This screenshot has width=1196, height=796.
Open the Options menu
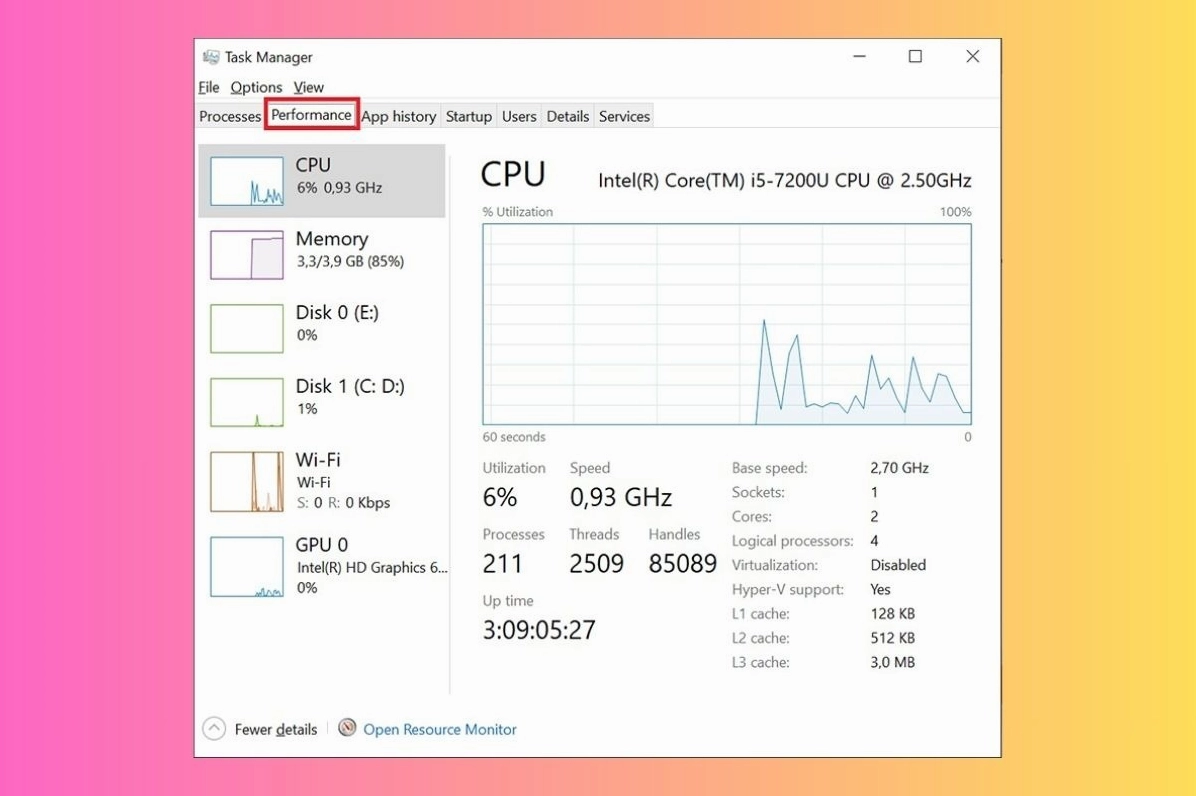(x=257, y=87)
